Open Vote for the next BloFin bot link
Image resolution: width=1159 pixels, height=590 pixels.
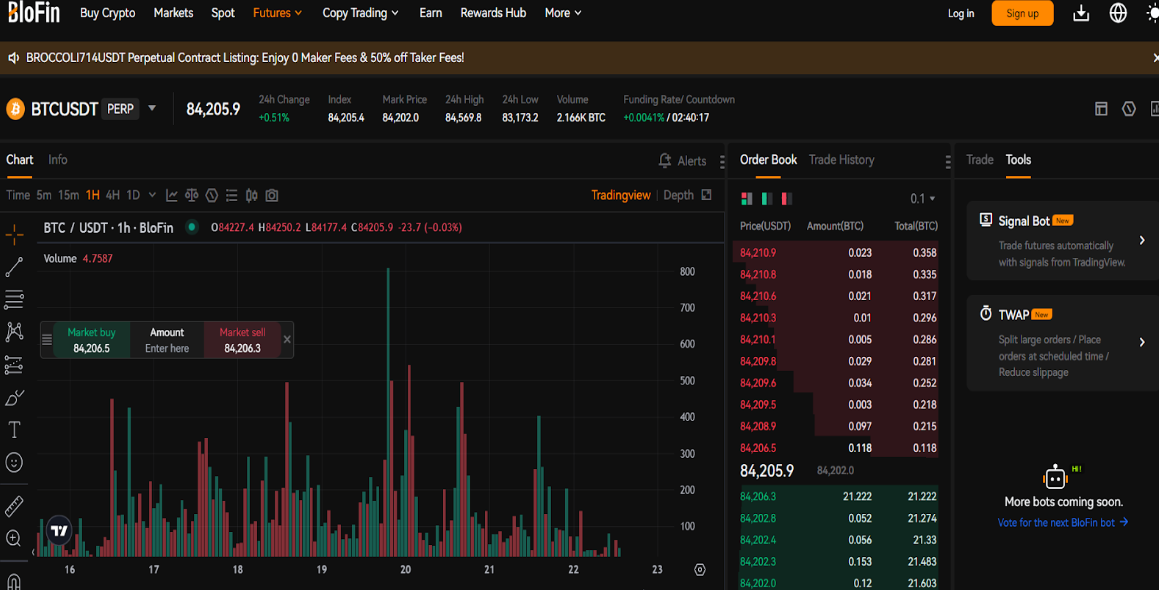[x=1062, y=523]
